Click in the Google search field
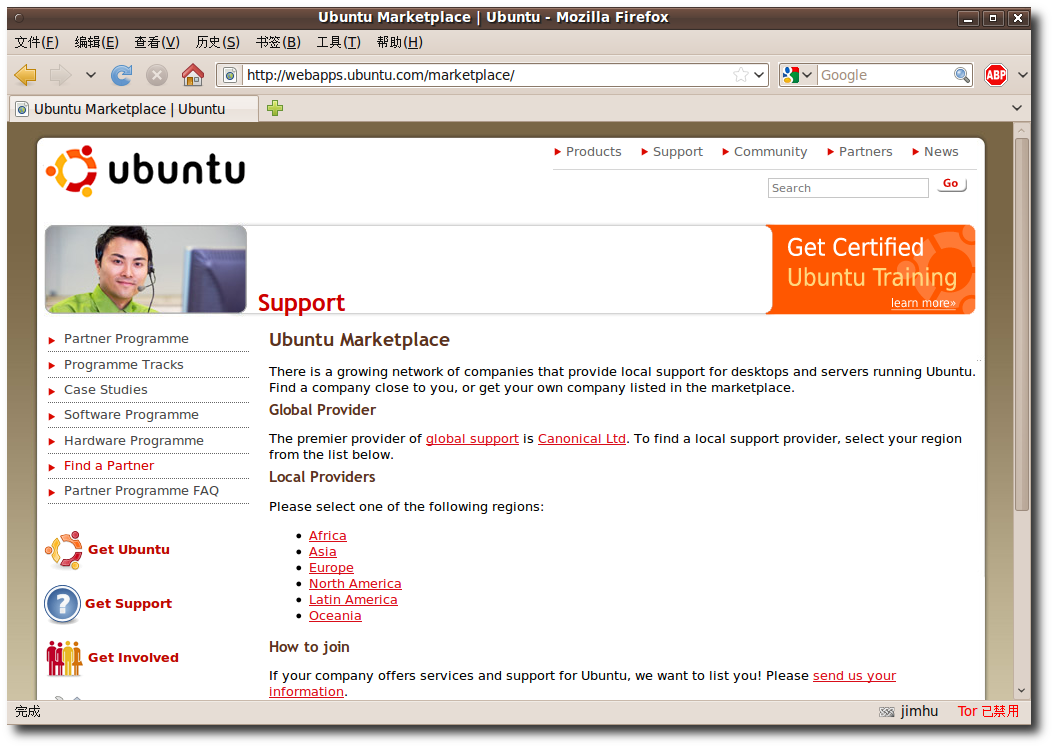1054x748 pixels. click(x=885, y=75)
